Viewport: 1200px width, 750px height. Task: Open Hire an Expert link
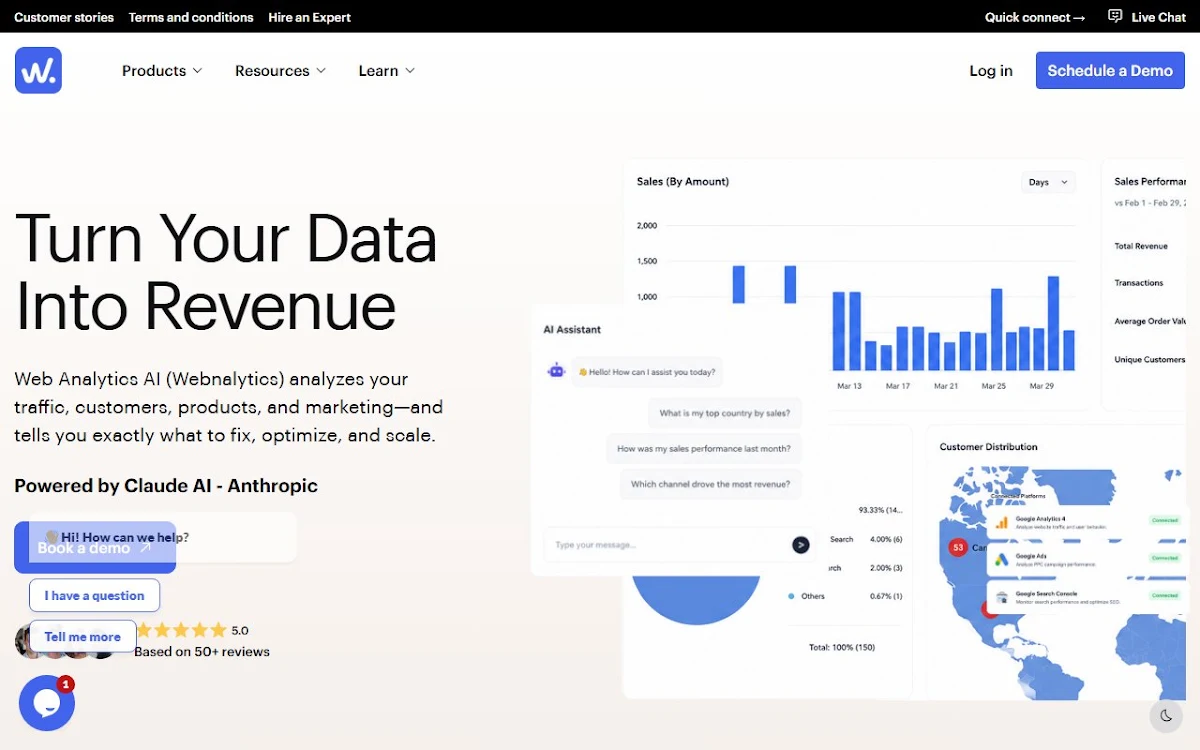[x=310, y=17]
